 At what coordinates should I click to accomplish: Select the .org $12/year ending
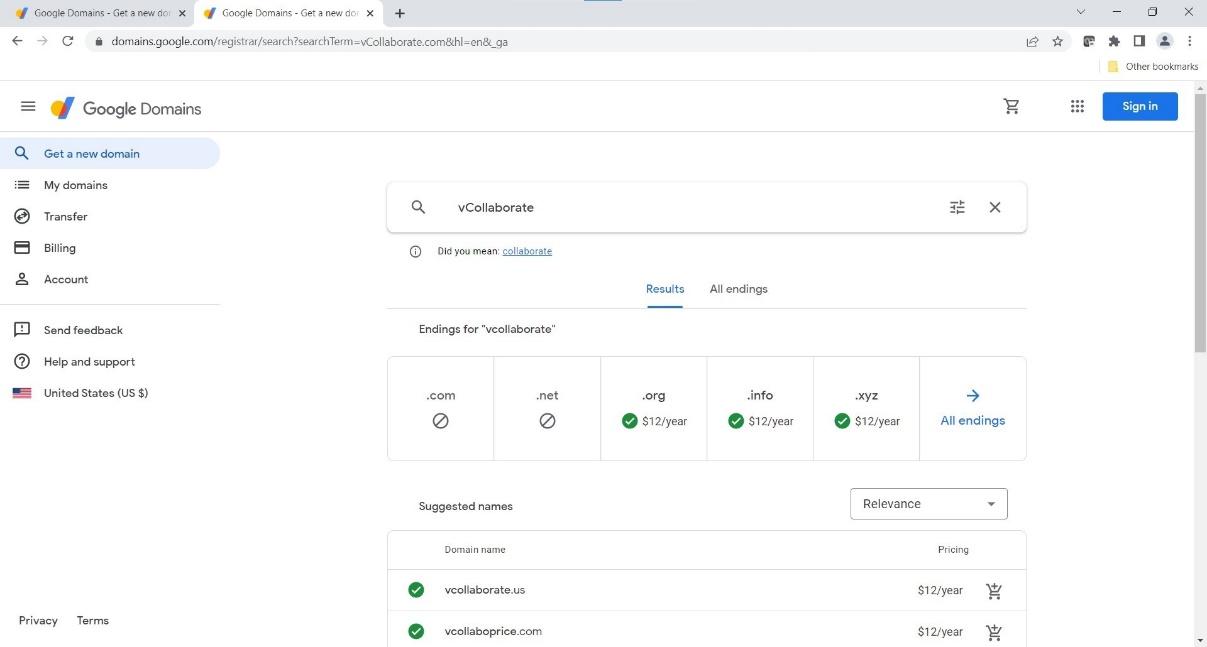[654, 408]
